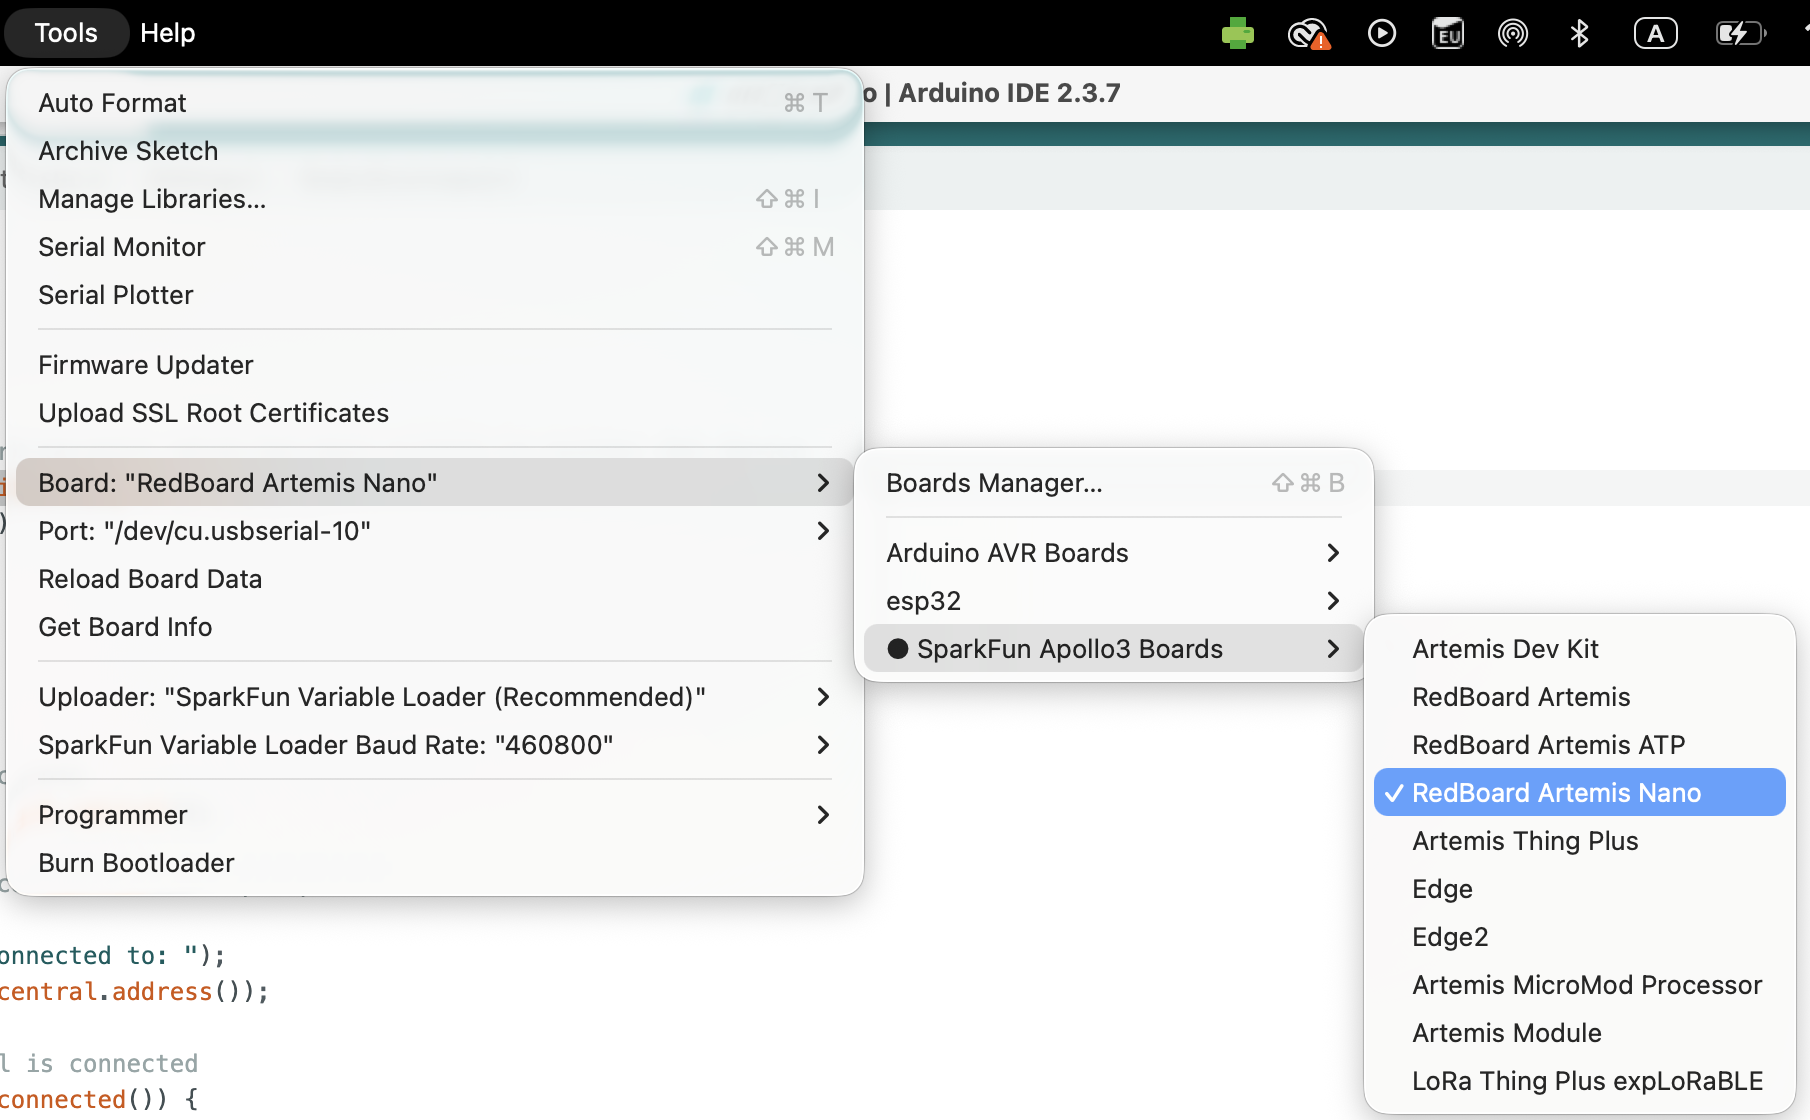This screenshot has width=1810, height=1120.
Task: Open the Manage Libraries dialog
Action: 152,199
